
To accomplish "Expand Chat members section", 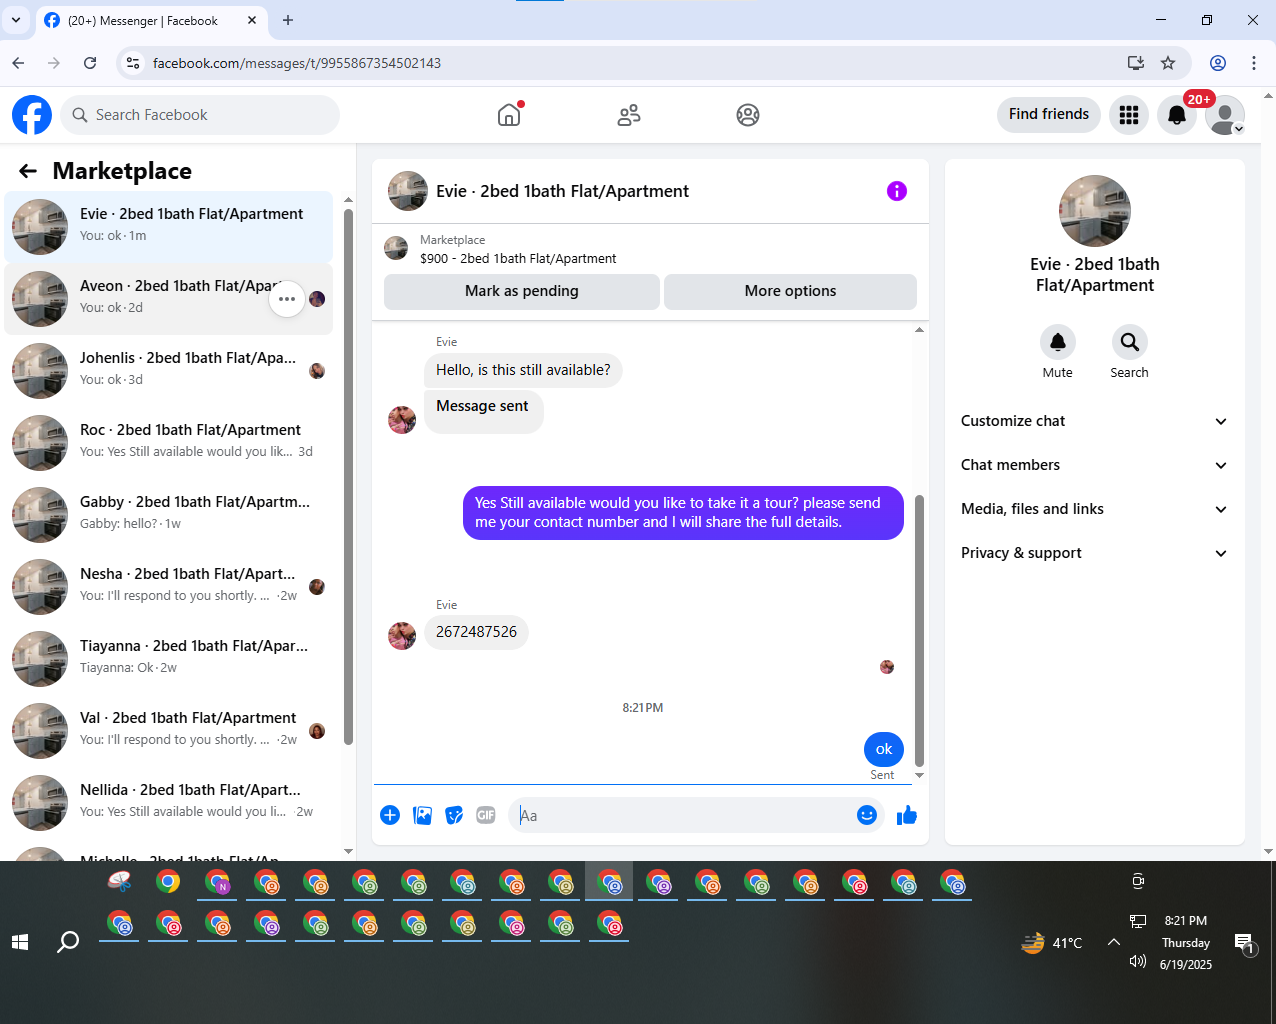I will point(1095,465).
